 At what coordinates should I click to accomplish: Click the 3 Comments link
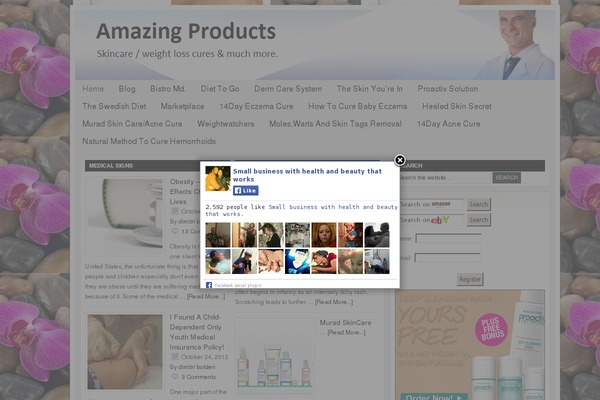pos(199,377)
